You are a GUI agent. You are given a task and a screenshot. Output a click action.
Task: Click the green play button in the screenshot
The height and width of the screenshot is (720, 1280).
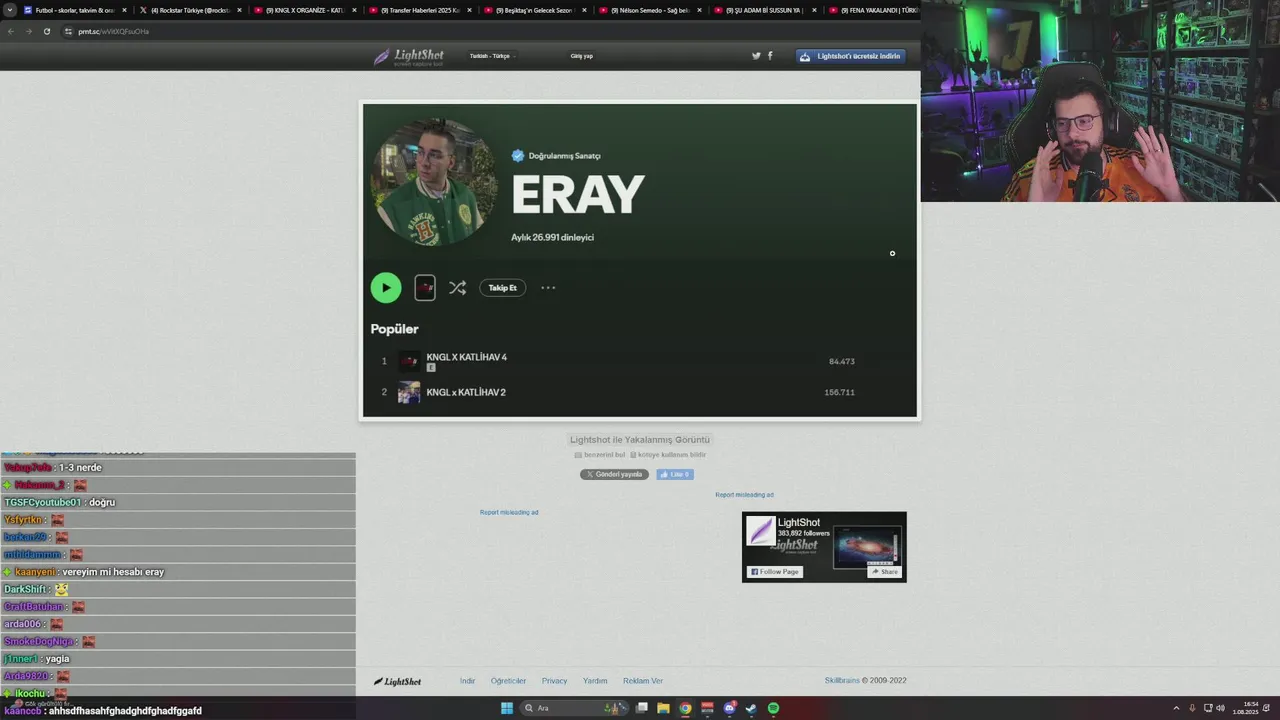(386, 288)
